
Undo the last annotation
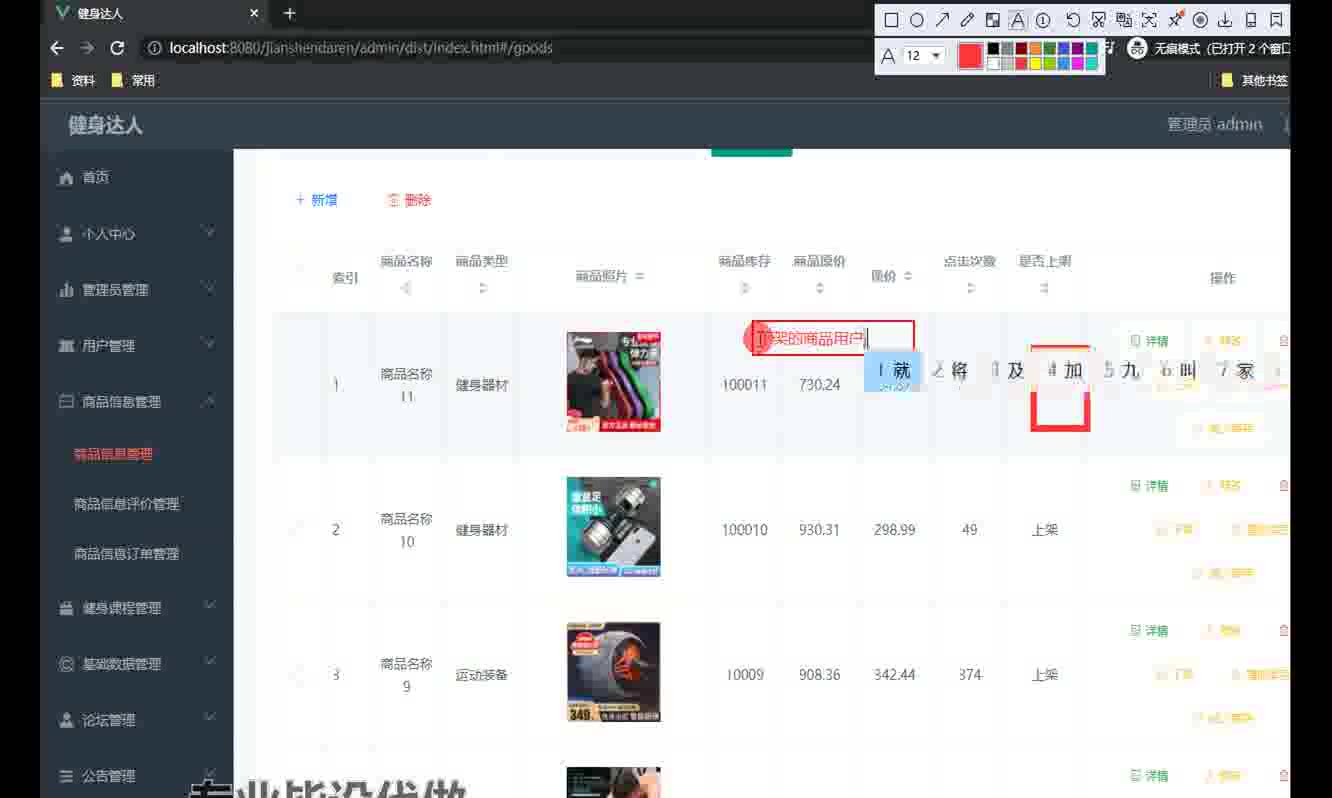click(1073, 20)
